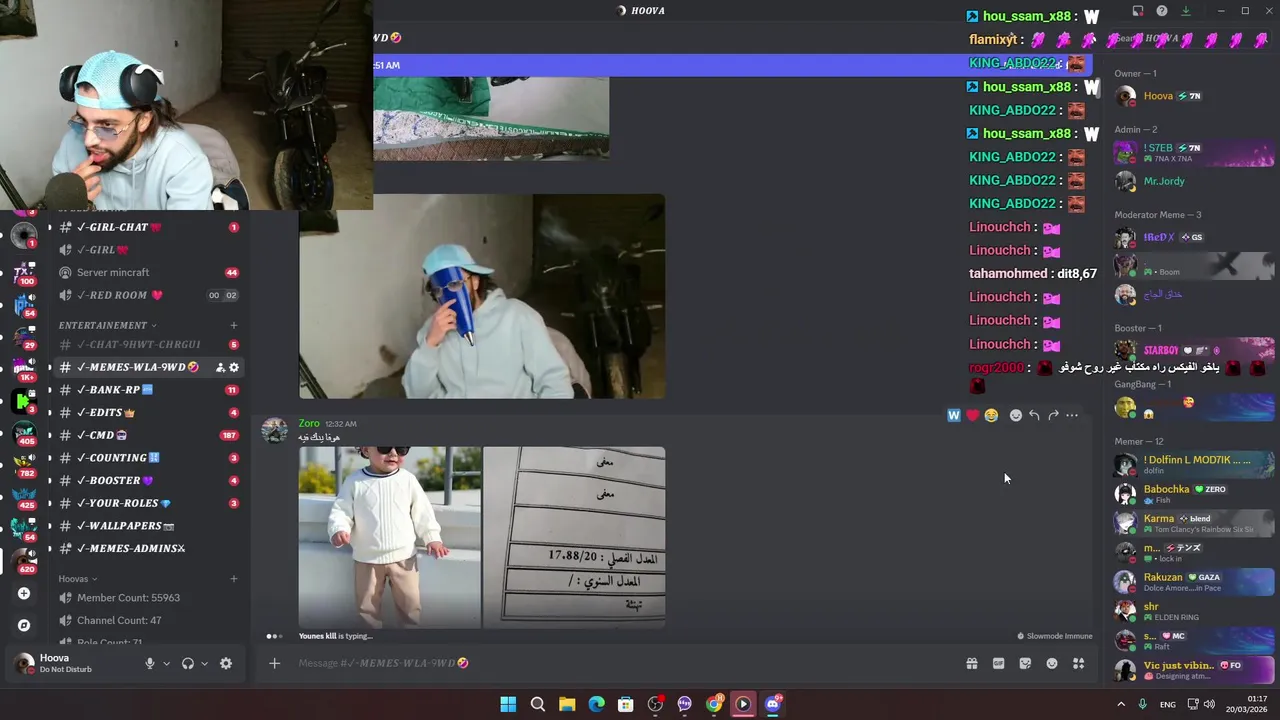The height and width of the screenshot is (720, 1280).
Task: Open microphone input options arrow
Action: pos(166,663)
